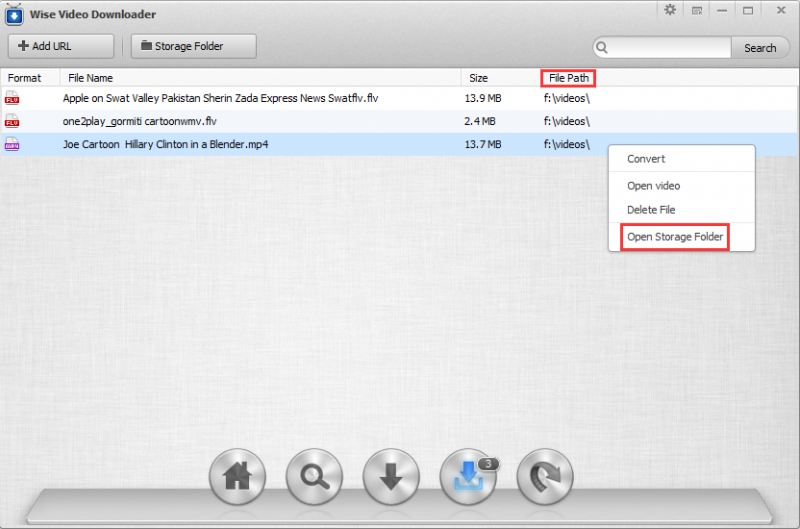The width and height of the screenshot is (800, 529).
Task: Click file path of Joe Cartoon row
Action: 566,144
